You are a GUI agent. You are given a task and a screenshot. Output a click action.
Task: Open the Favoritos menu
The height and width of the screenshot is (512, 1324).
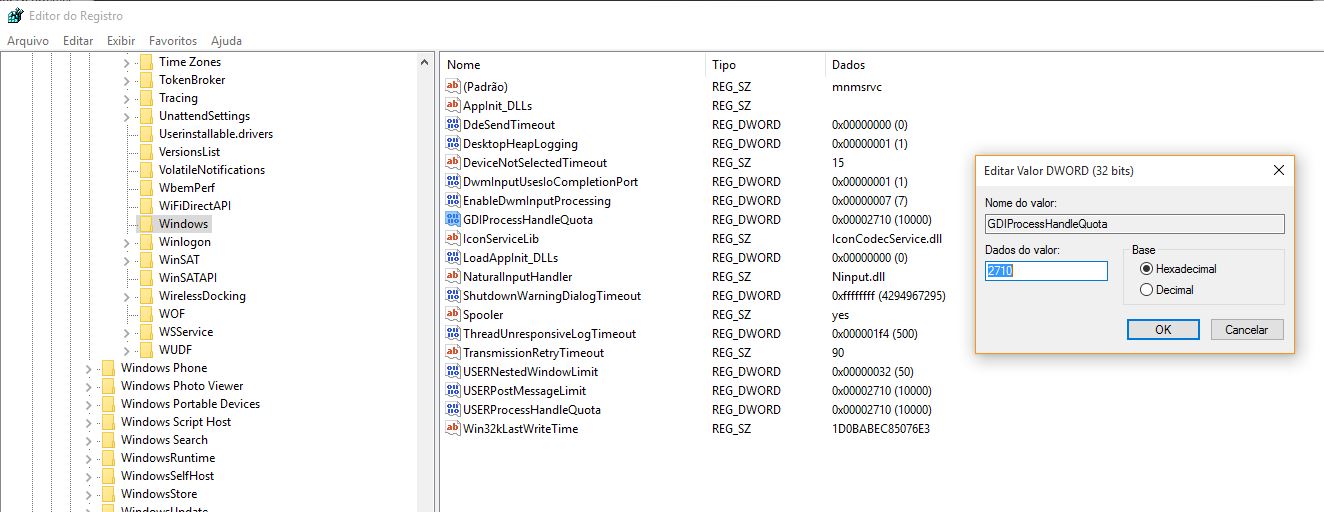[x=173, y=41]
